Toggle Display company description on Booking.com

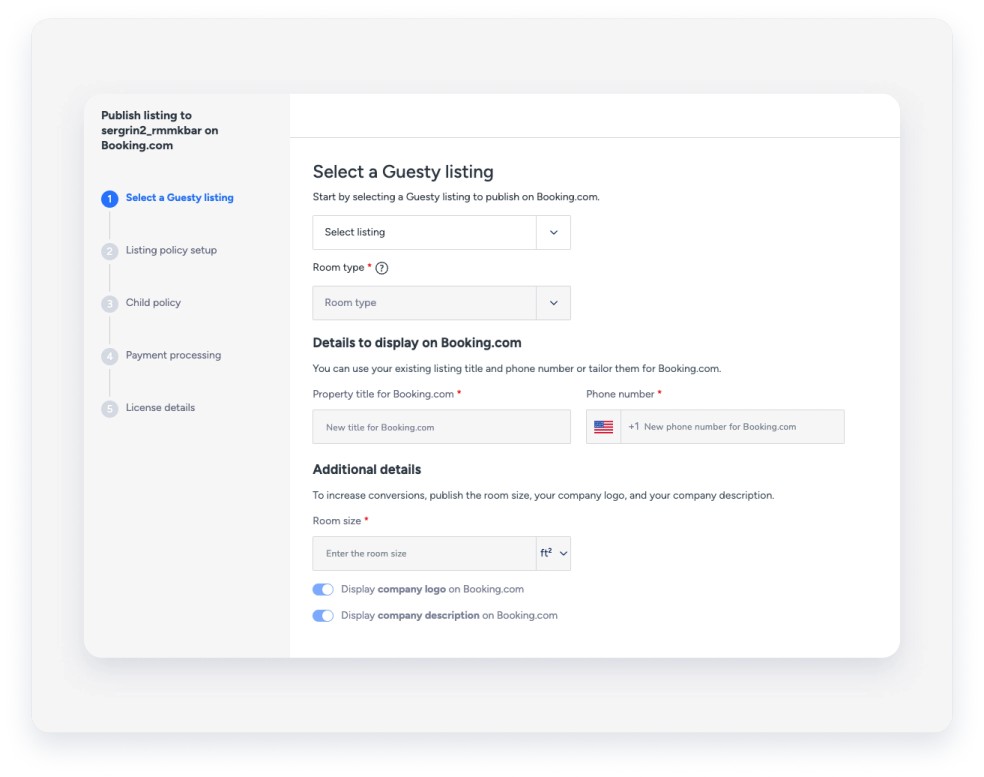click(323, 616)
